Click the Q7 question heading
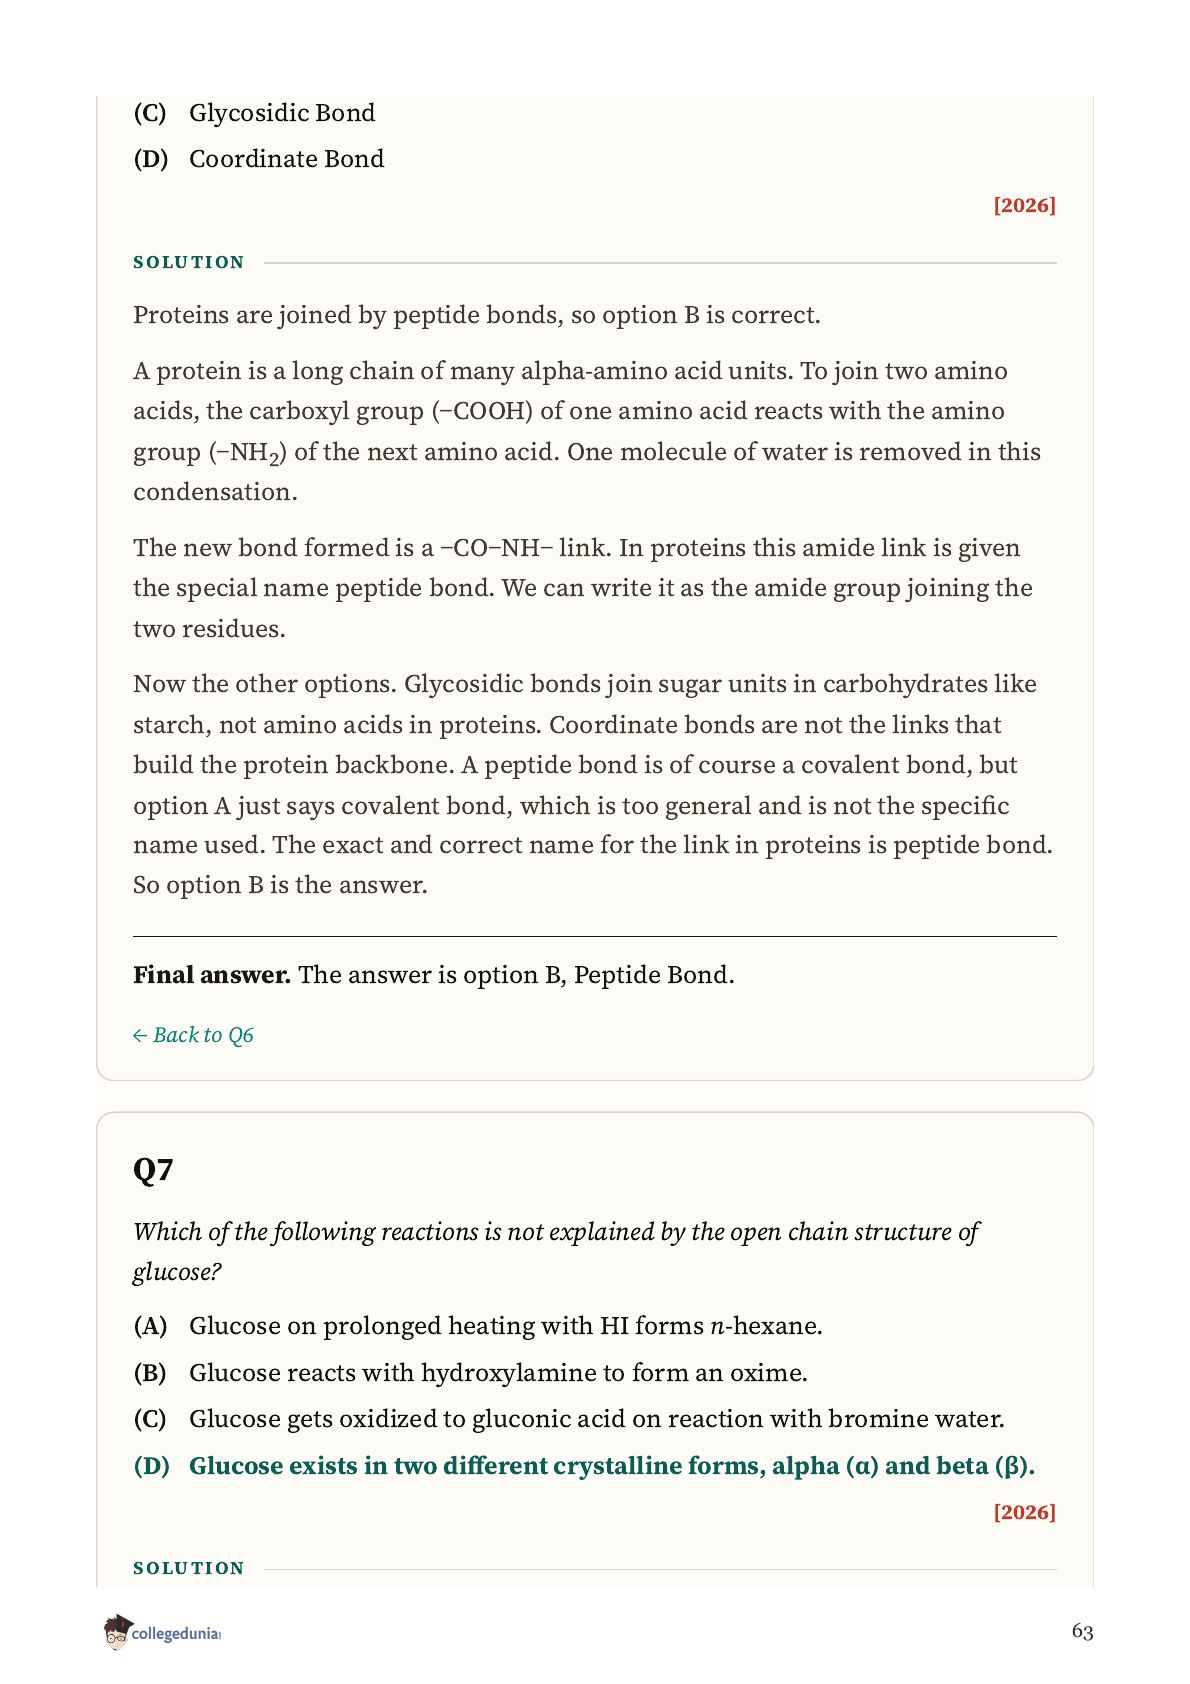The width and height of the screenshot is (1190, 1684). (153, 1170)
